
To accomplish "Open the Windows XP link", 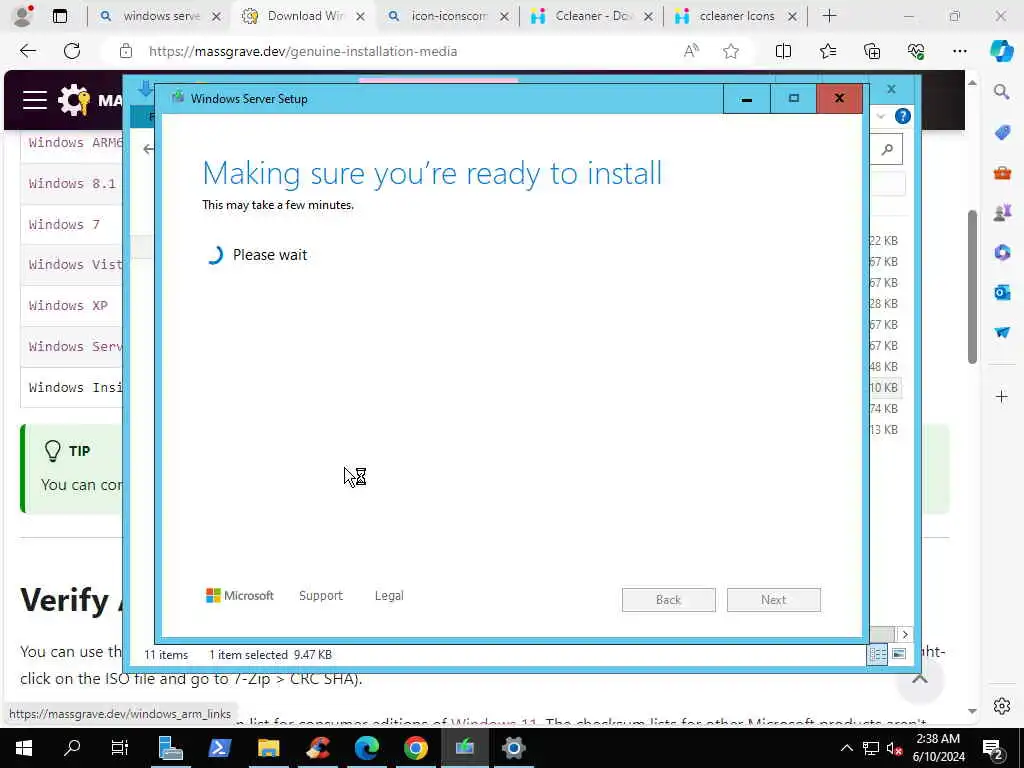I will (x=68, y=306).
